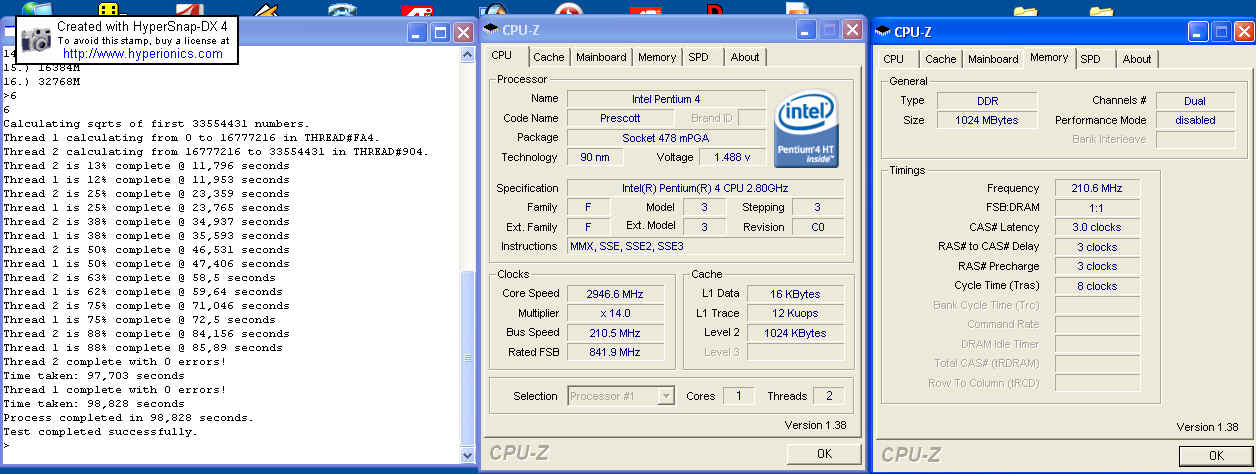The height and width of the screenshot is (474, 1256).
Task: Click the Performance Mode value disabled
Action: click(1195, 120)
